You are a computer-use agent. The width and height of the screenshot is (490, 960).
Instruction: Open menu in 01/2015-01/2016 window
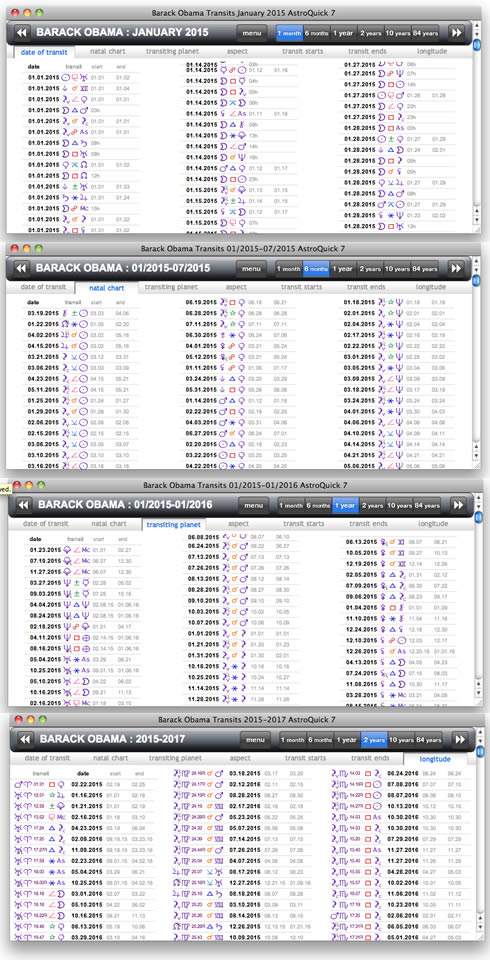(253, 506)
